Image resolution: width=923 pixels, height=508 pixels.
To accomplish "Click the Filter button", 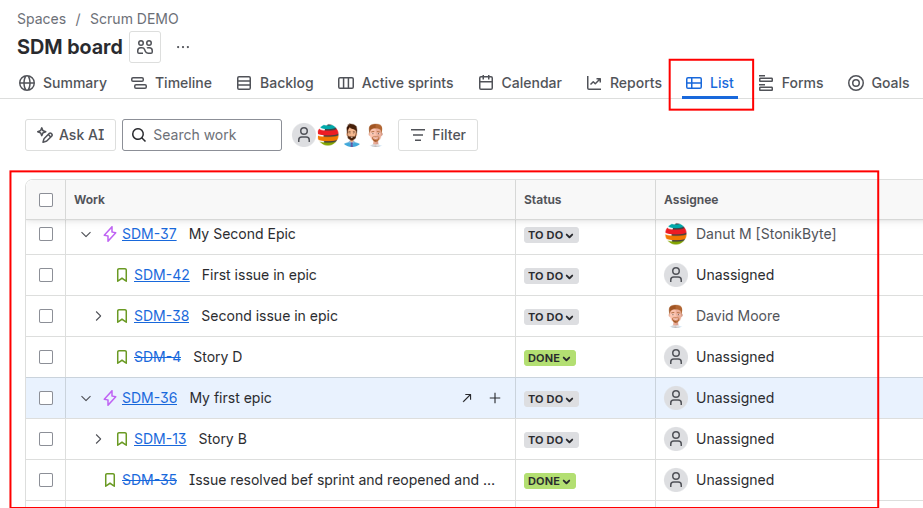I will (x=438, y=135).
